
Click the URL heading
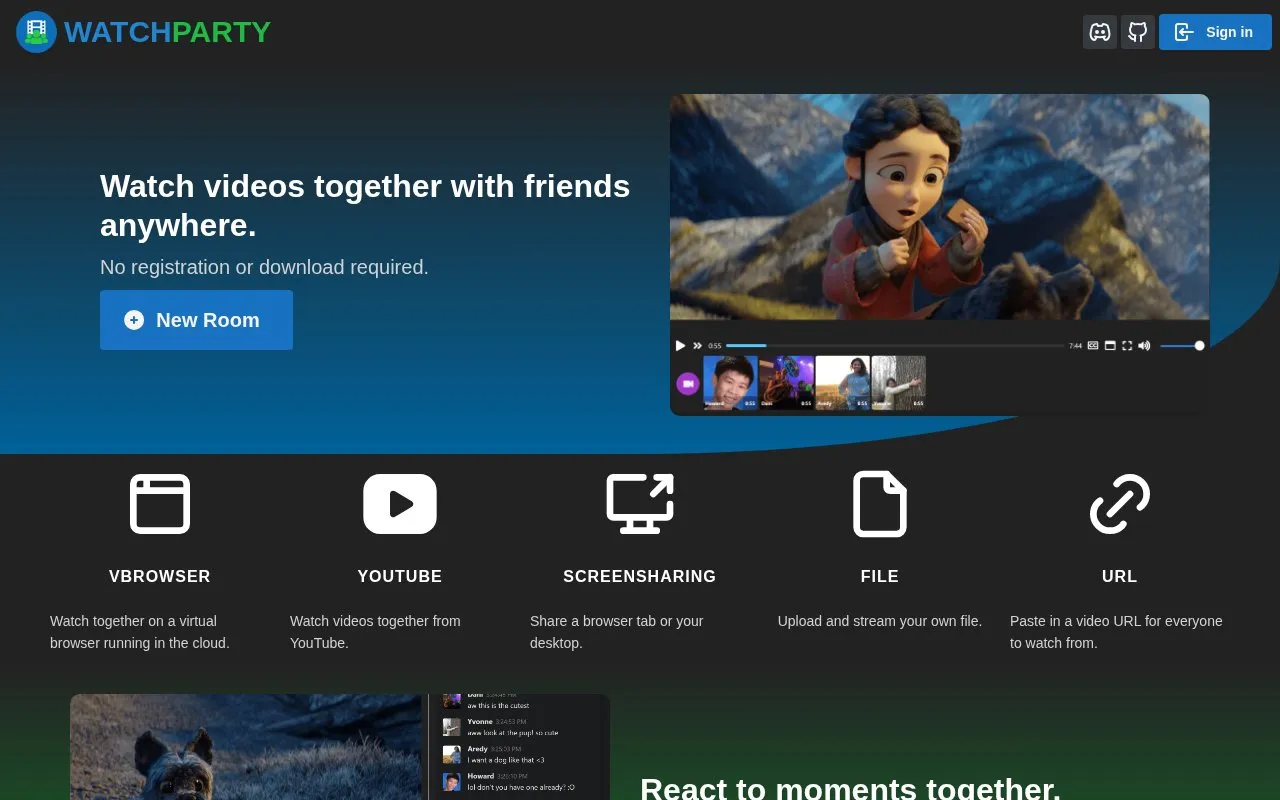pyautogui.click(x=1120, y=577)
